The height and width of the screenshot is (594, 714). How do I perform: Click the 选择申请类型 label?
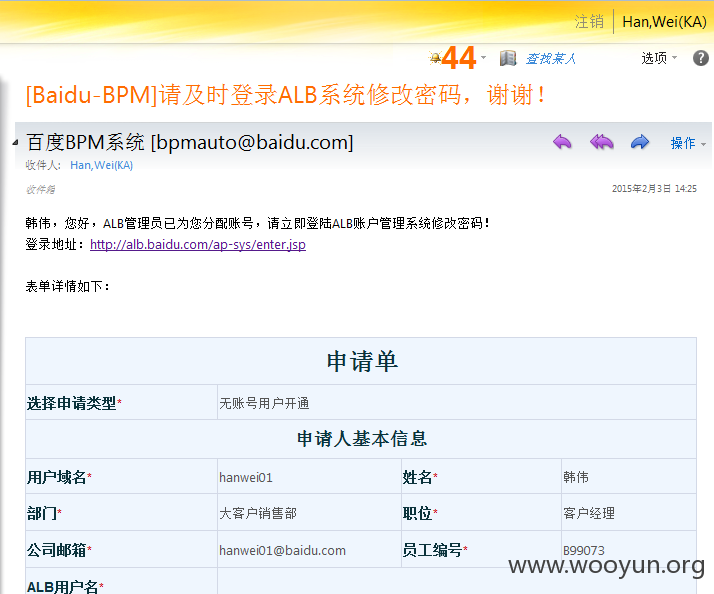pos(74,403)
